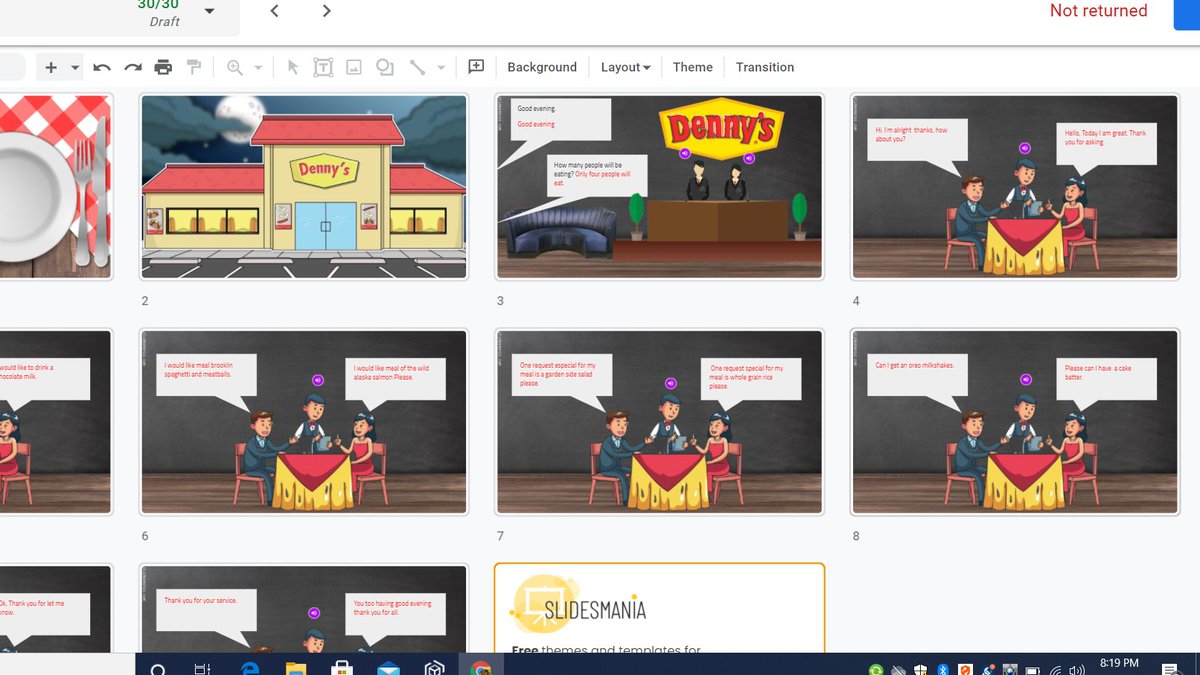Open the Print icon
Screen dimensions: 1200x675
(x=163, y=67)
